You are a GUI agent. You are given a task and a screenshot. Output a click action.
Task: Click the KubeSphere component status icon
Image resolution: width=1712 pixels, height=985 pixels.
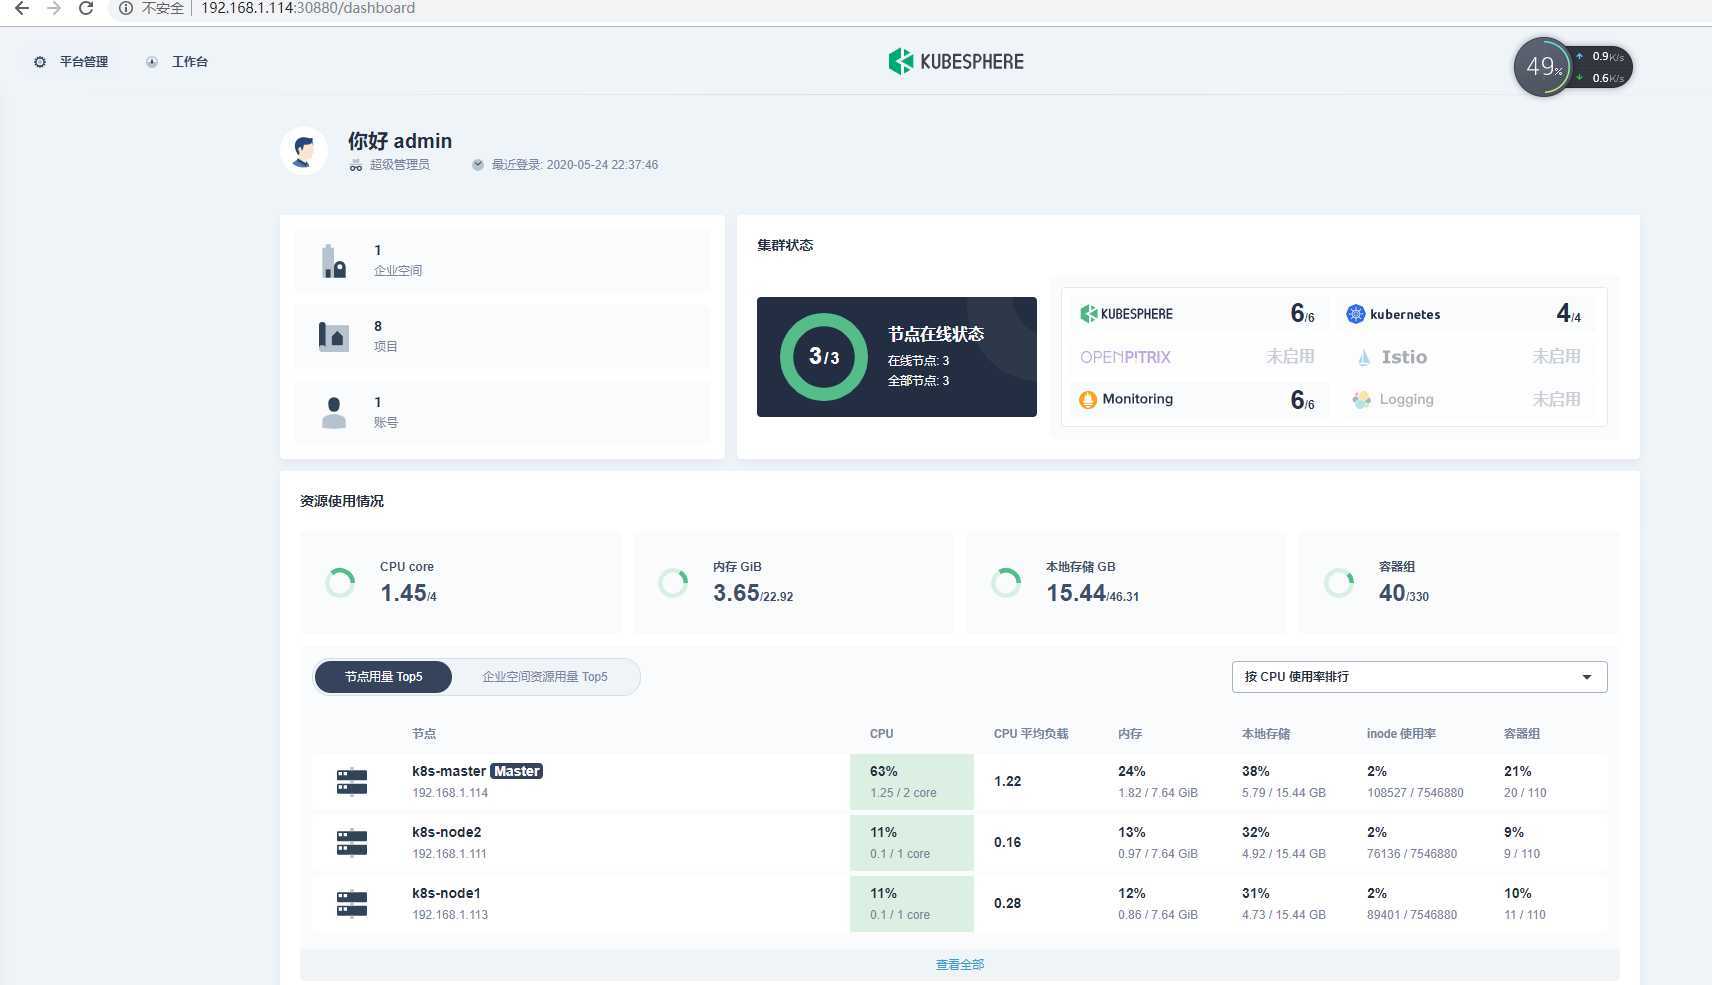(x=1089, y=314)
